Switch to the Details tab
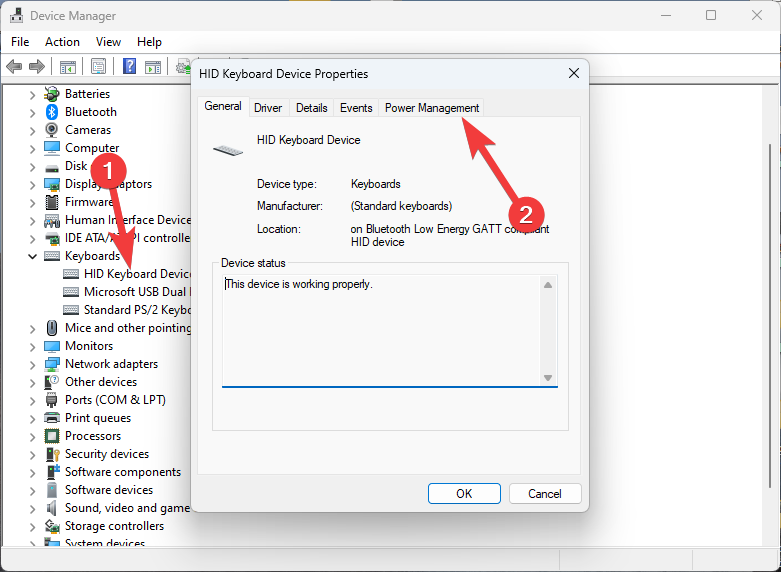 (312, 108)
